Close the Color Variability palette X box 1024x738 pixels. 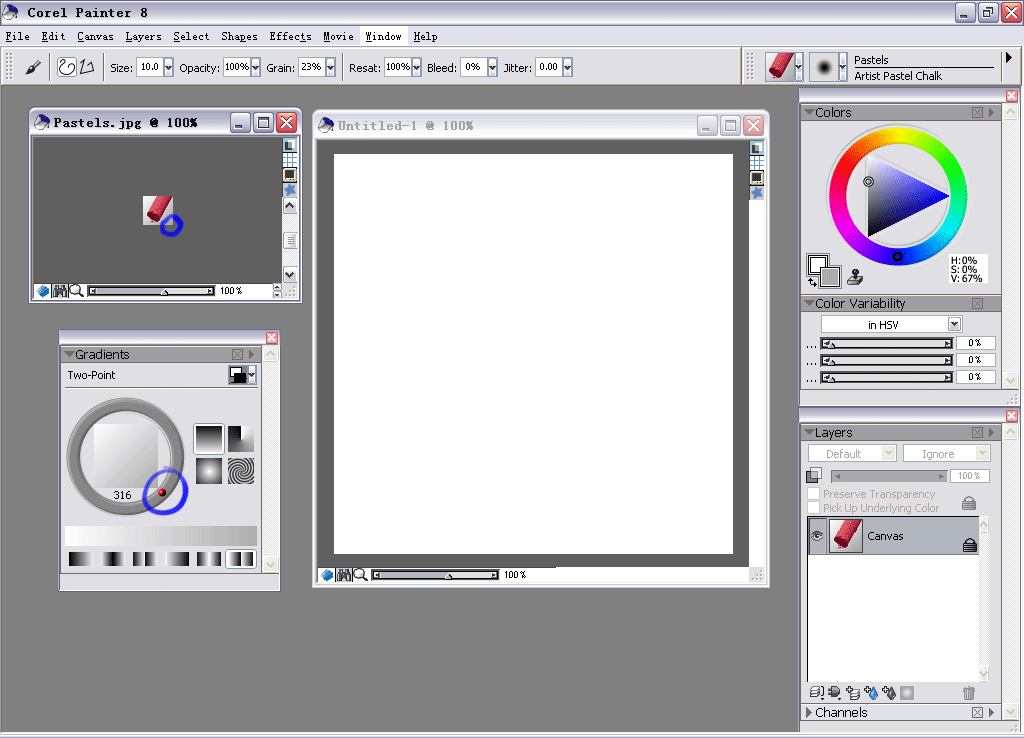pyautogui.click(x=977, y=303)
